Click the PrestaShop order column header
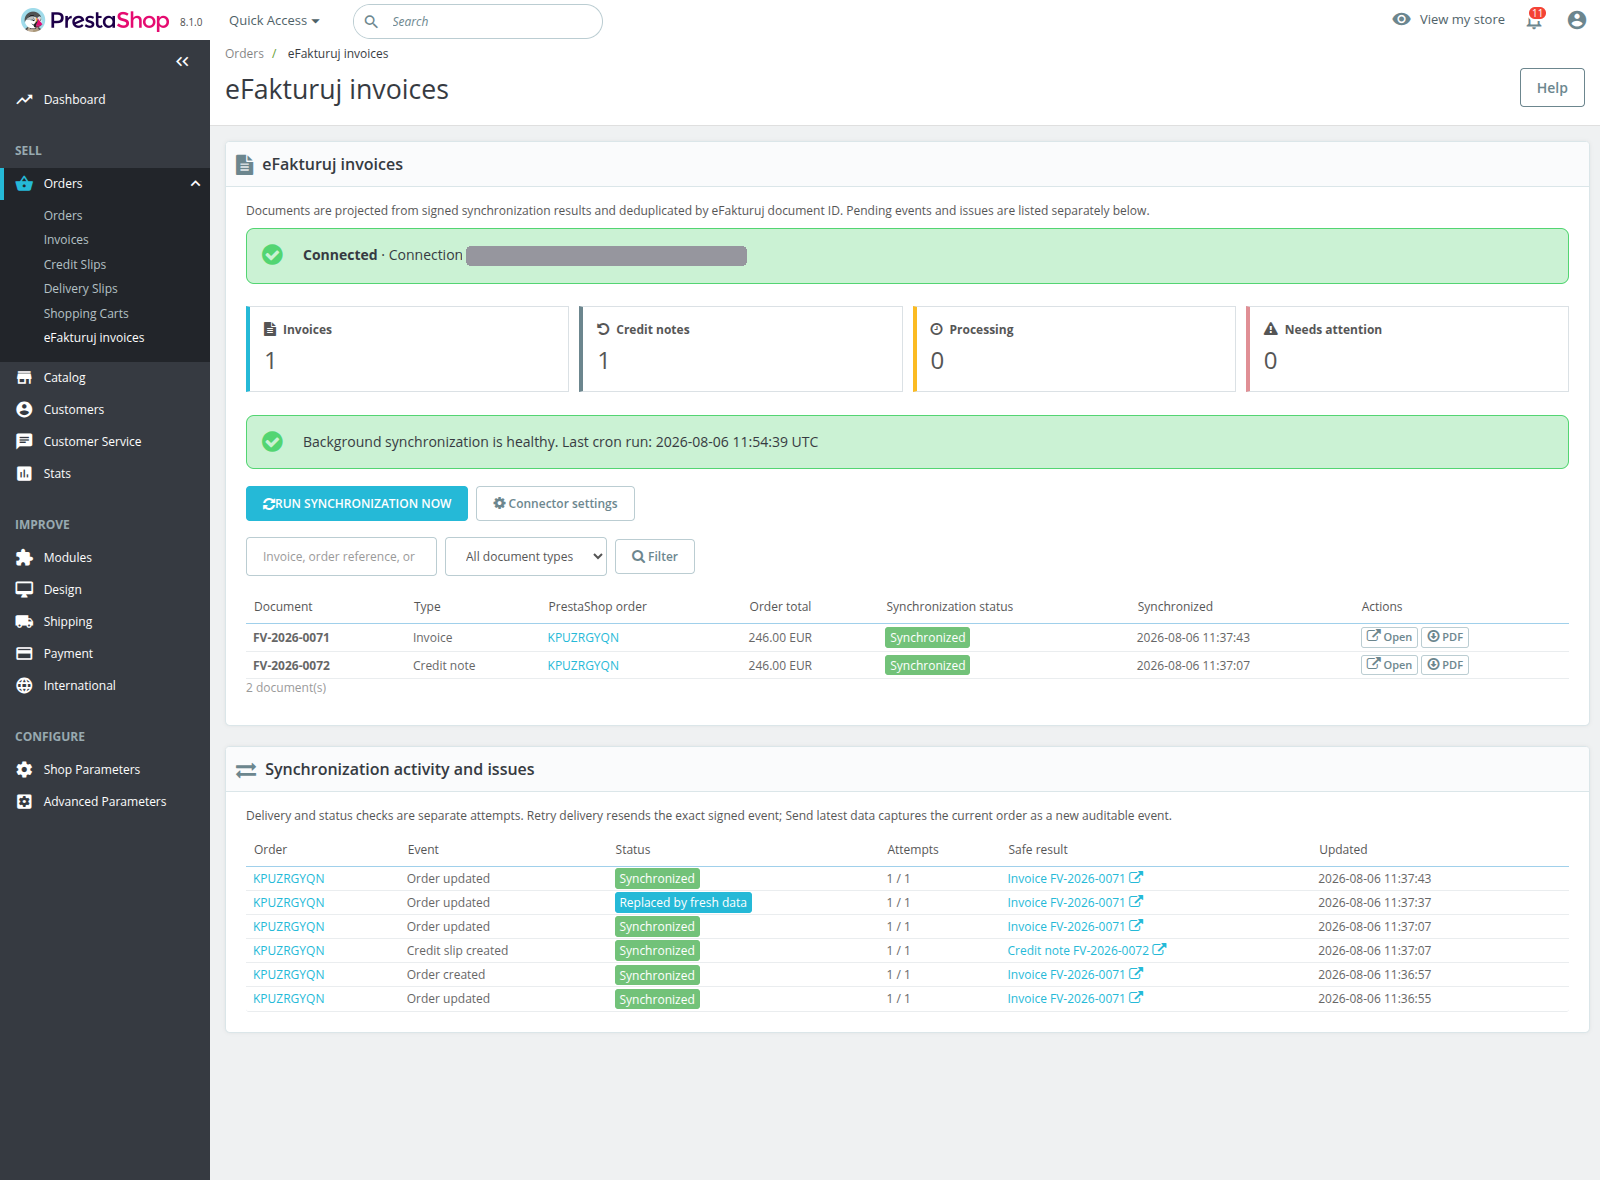This screenshot has height=1180, width=1600. pos(597,607)
